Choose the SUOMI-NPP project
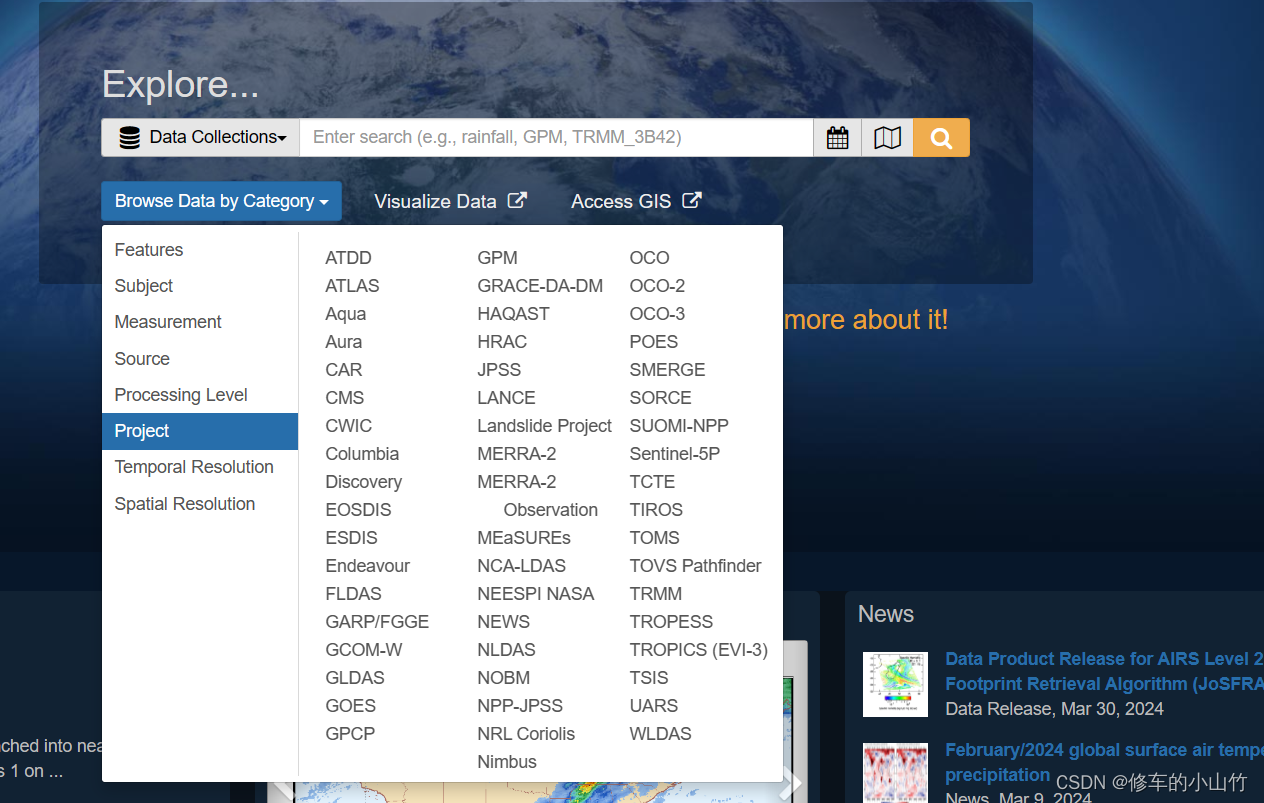 [x=679, y=426]
